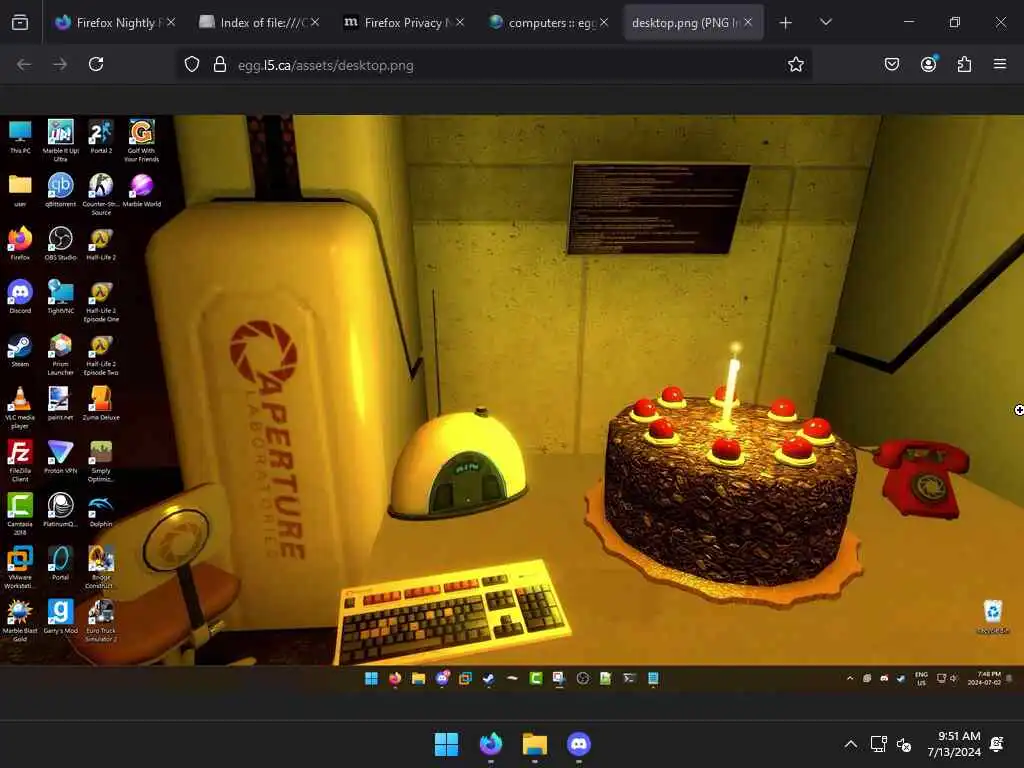
Task: Click the OBS Studio icon in the image
Action: coord(60,244)
